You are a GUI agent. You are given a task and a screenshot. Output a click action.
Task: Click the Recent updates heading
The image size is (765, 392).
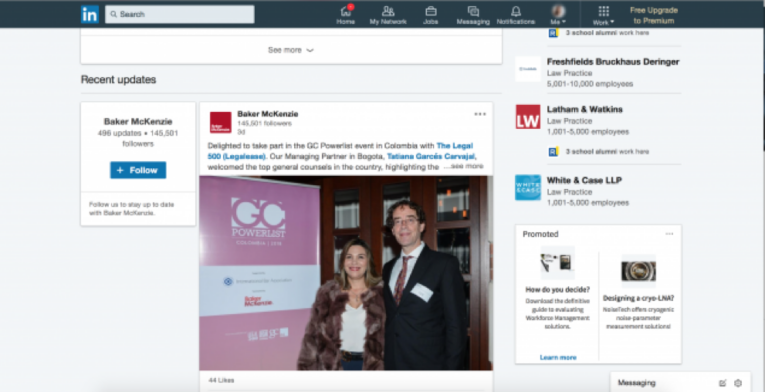coord(119,80)
